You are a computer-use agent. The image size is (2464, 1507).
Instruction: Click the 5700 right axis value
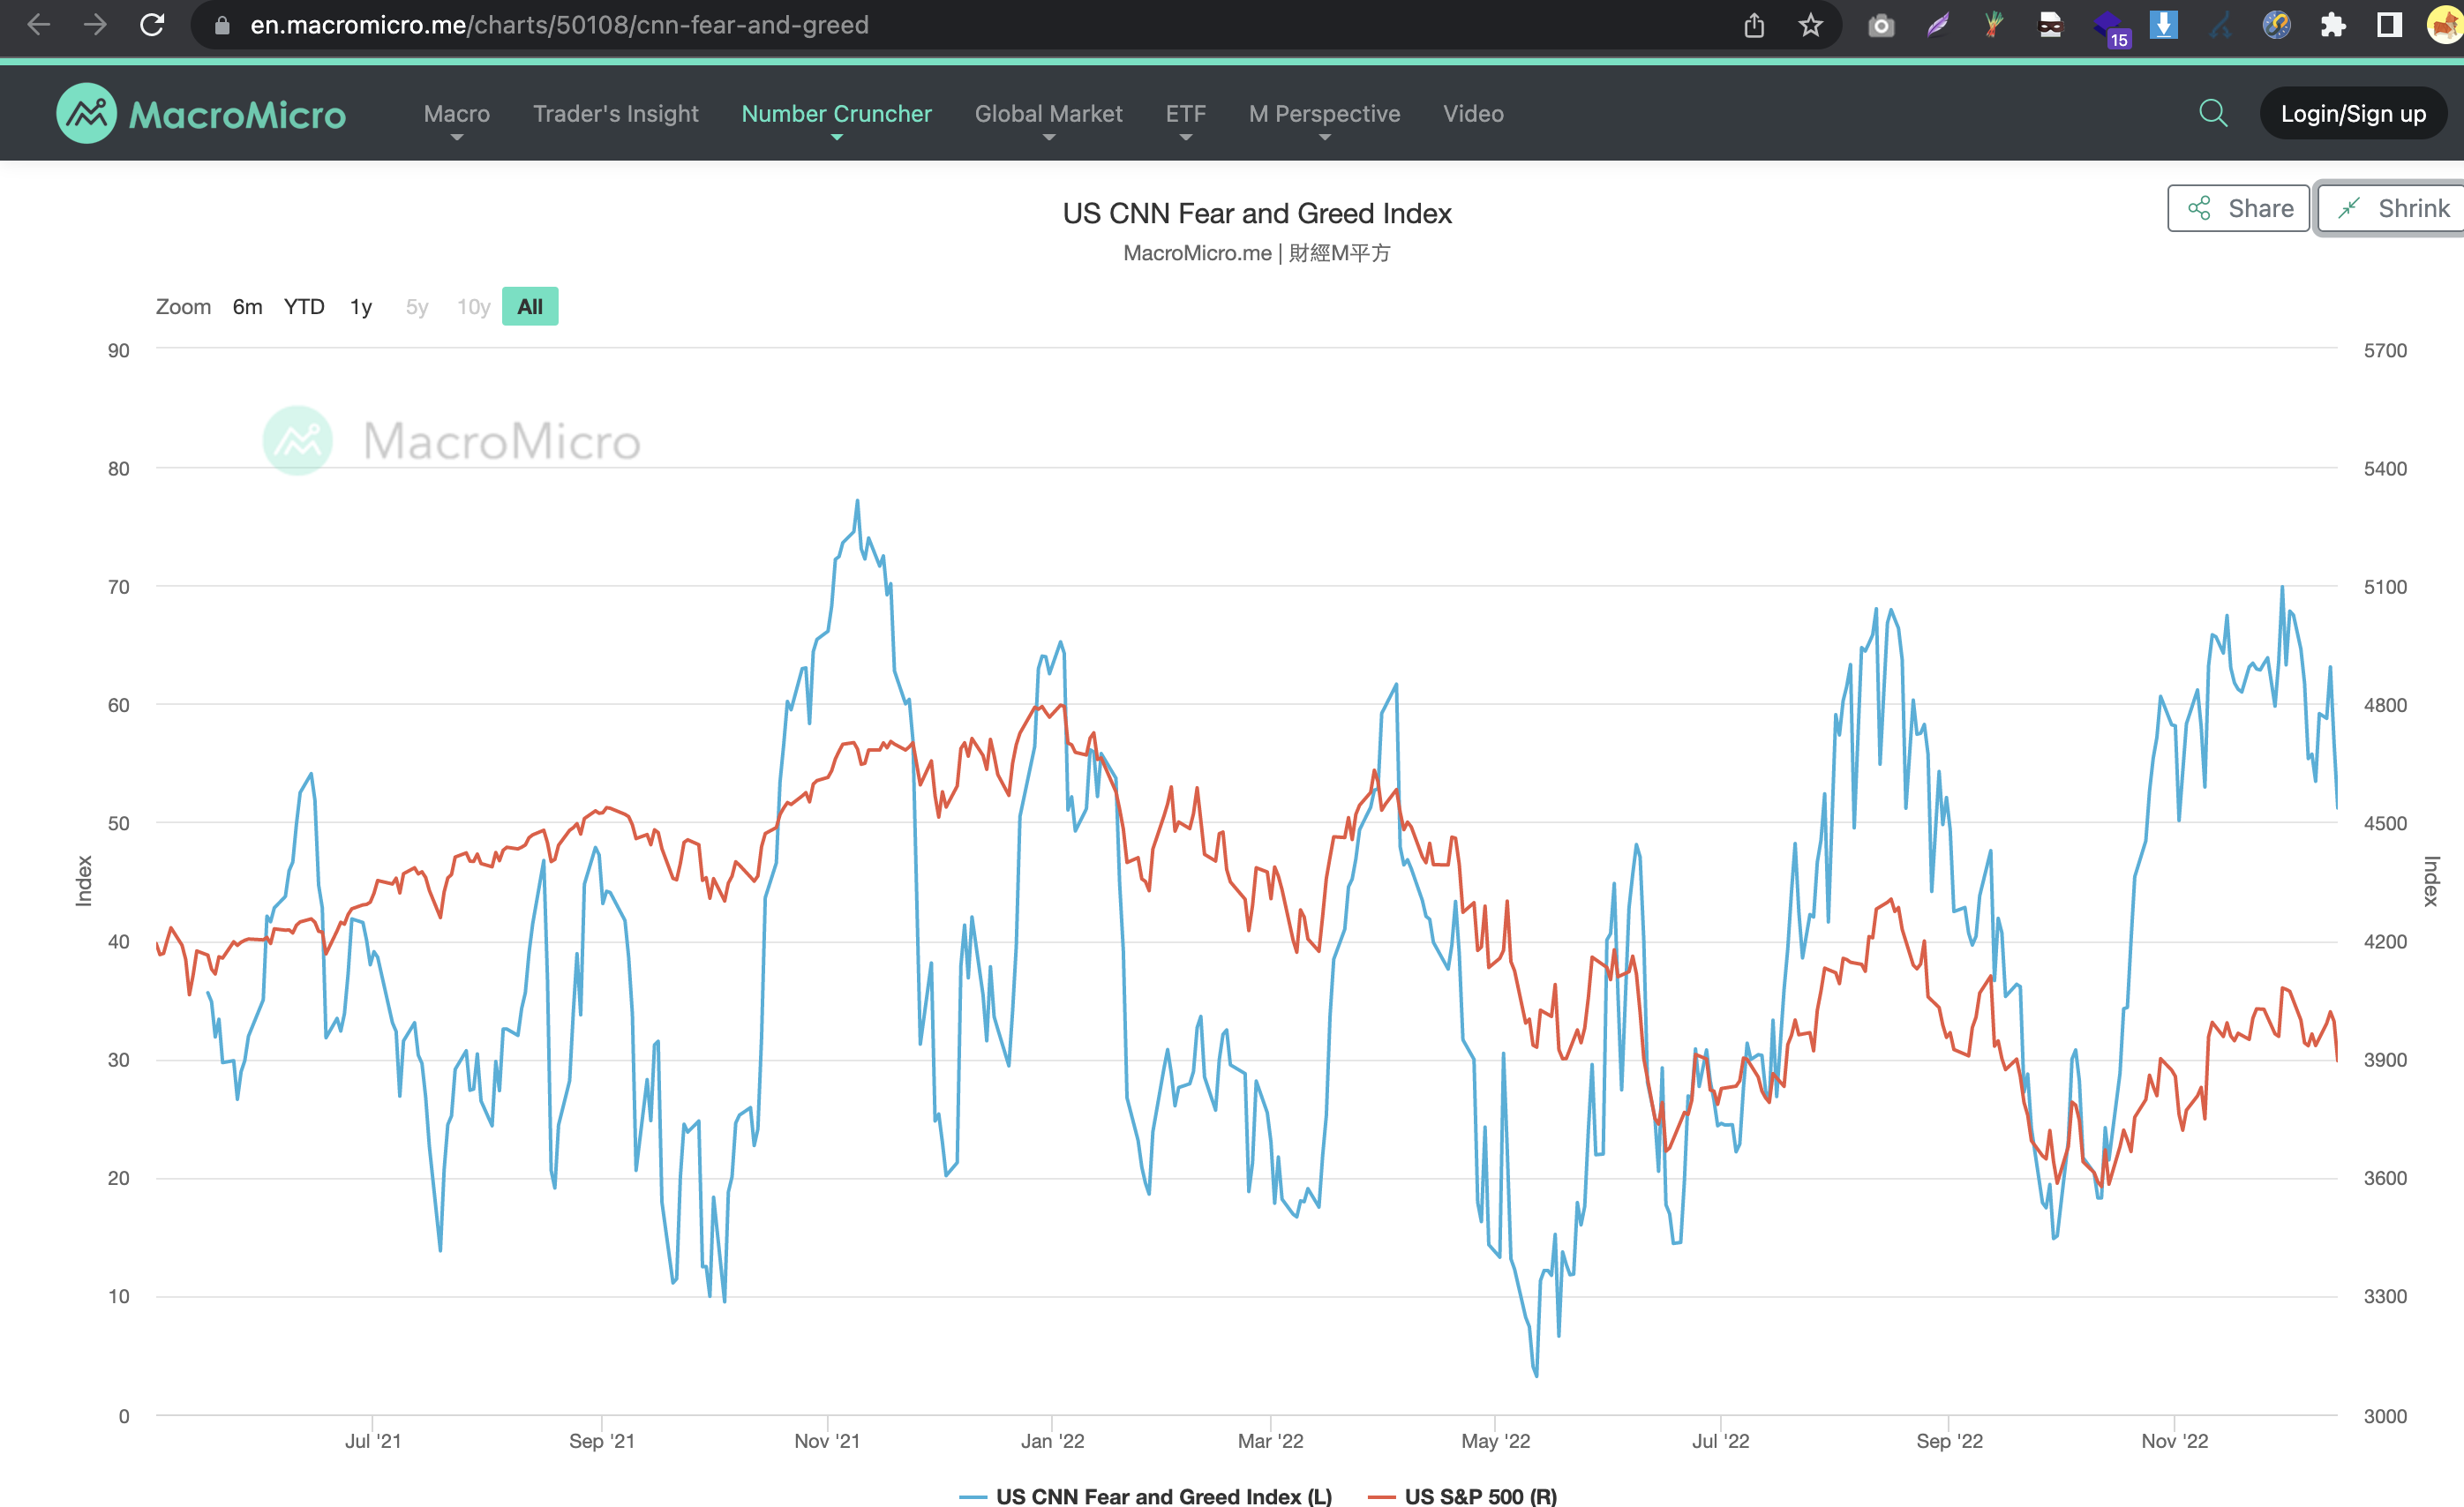coord(2385,350)
